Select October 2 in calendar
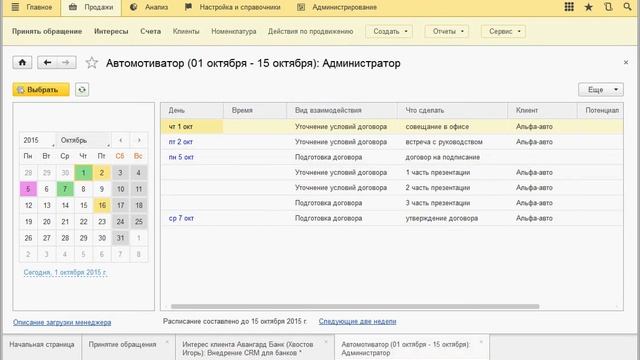This screenshot has width=640, height=360. [x=102, y=173]
